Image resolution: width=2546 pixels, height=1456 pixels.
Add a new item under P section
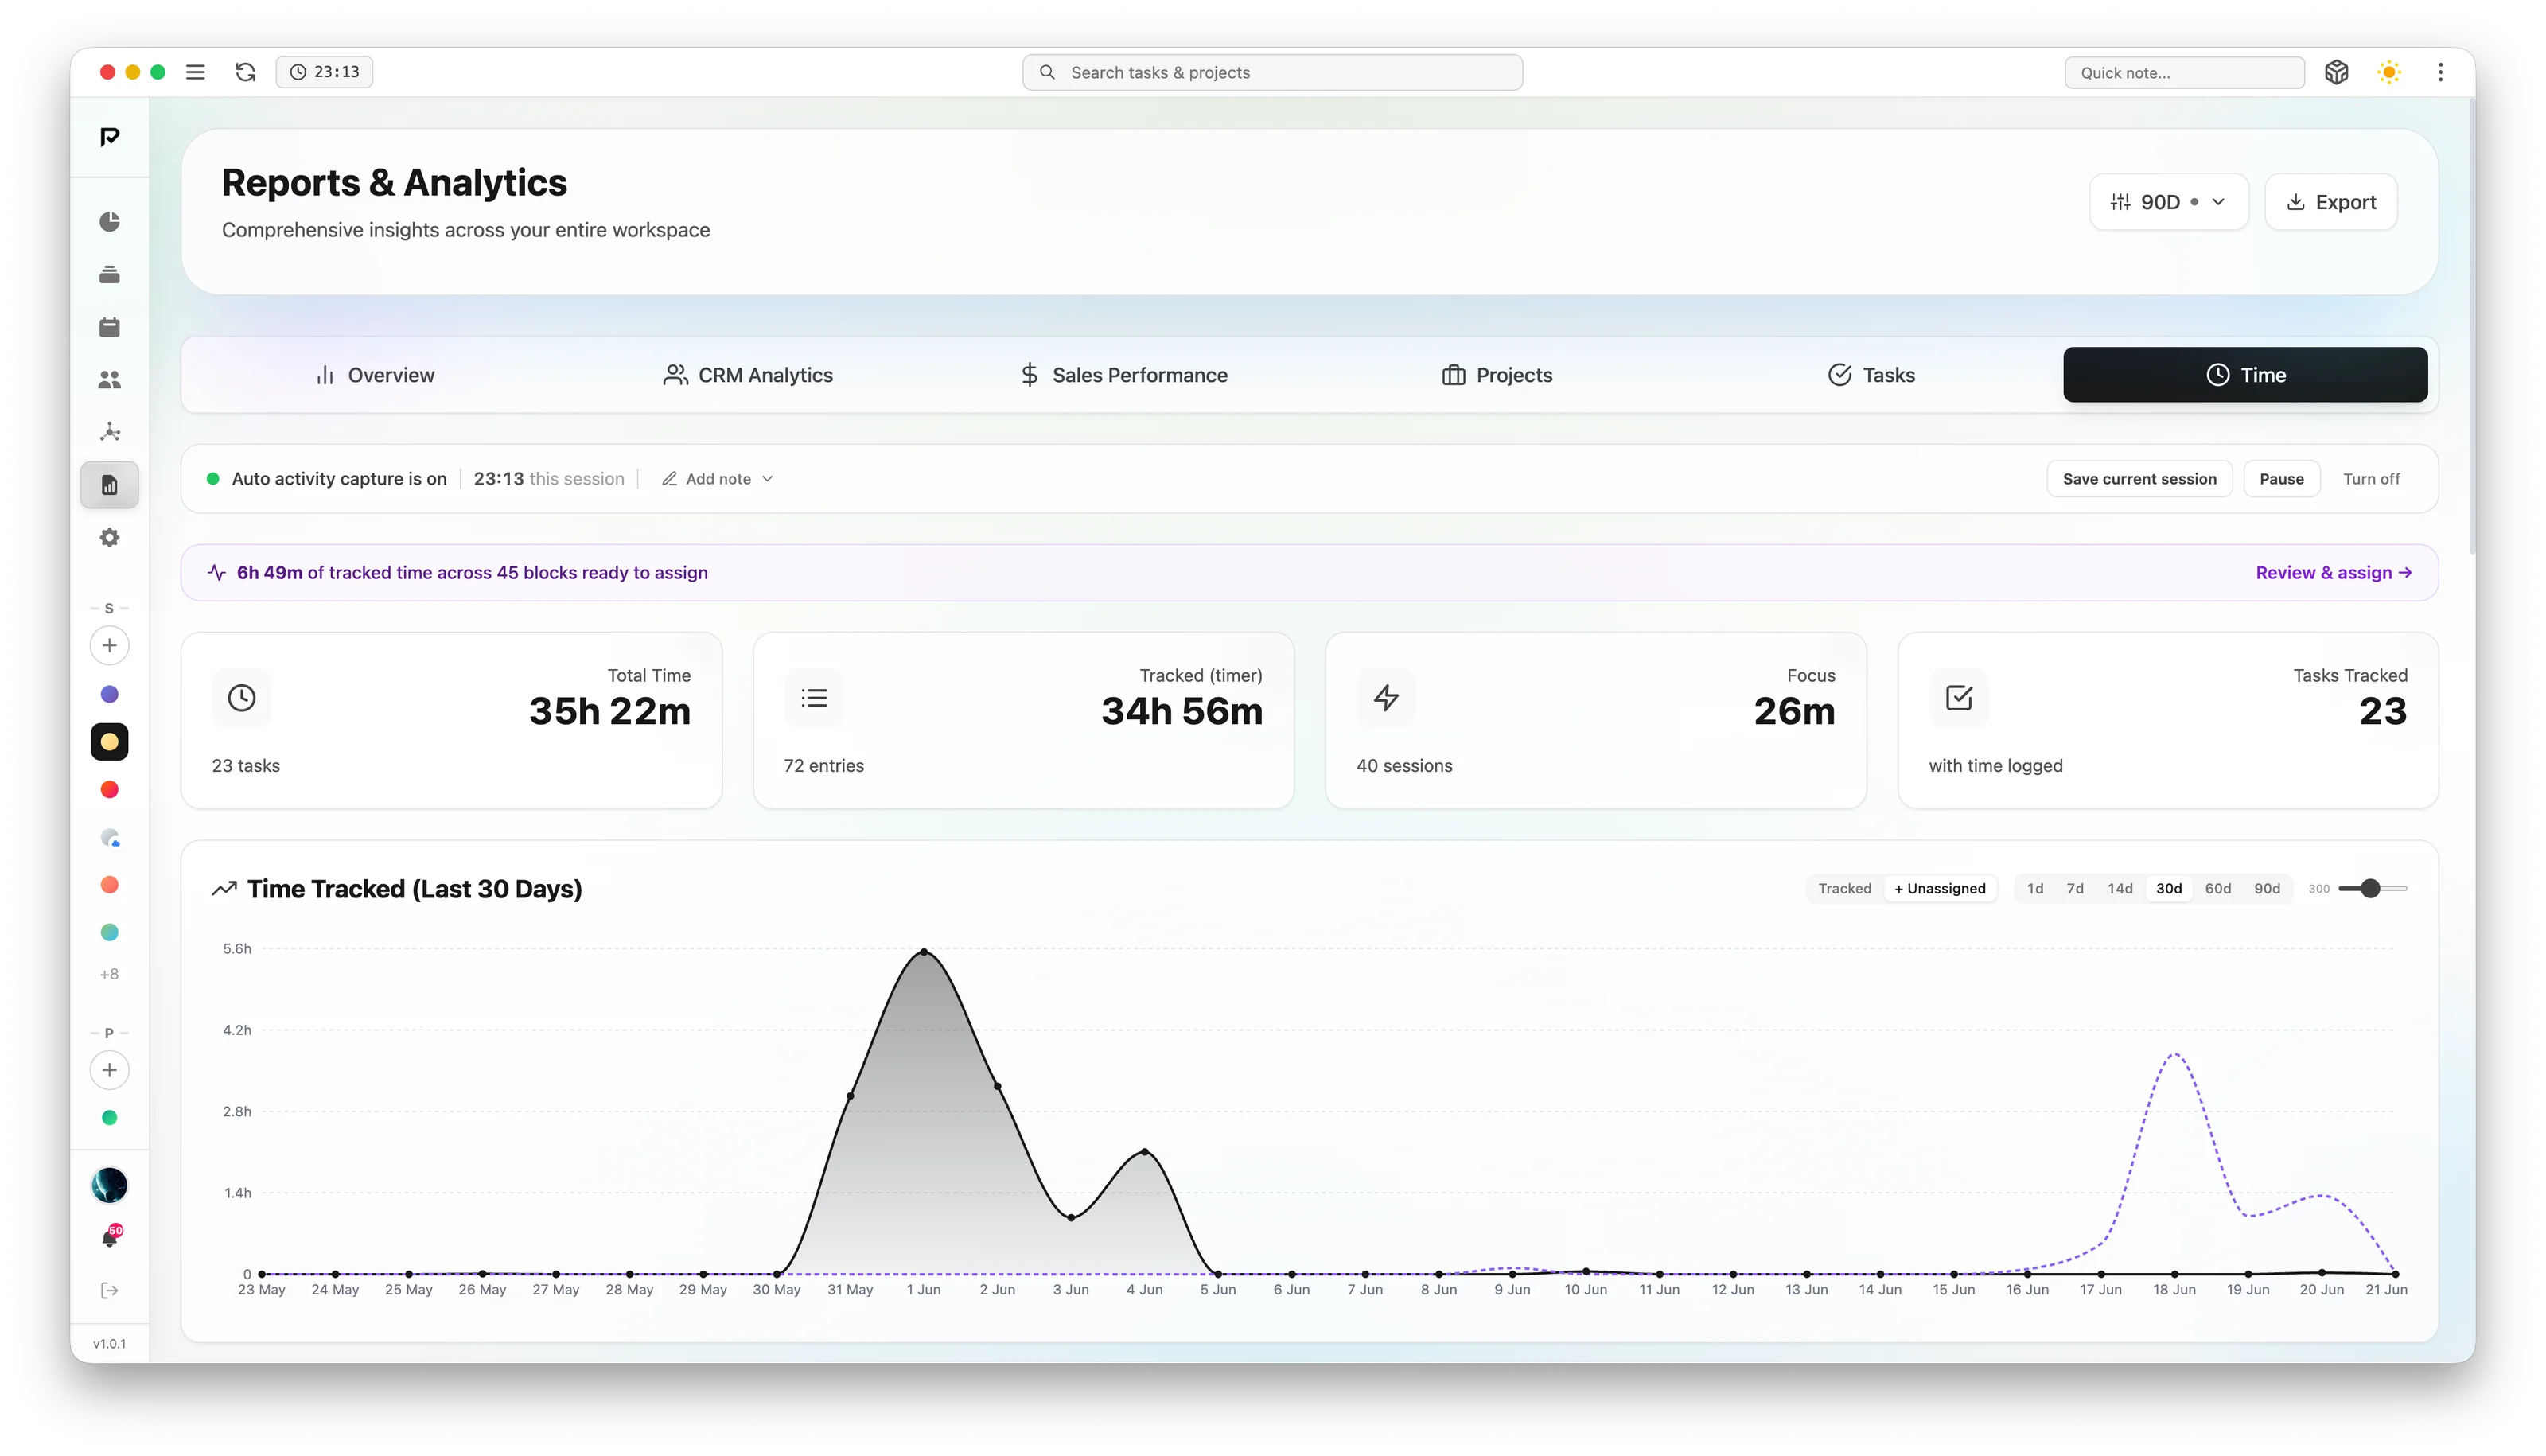coord(110,1070)
